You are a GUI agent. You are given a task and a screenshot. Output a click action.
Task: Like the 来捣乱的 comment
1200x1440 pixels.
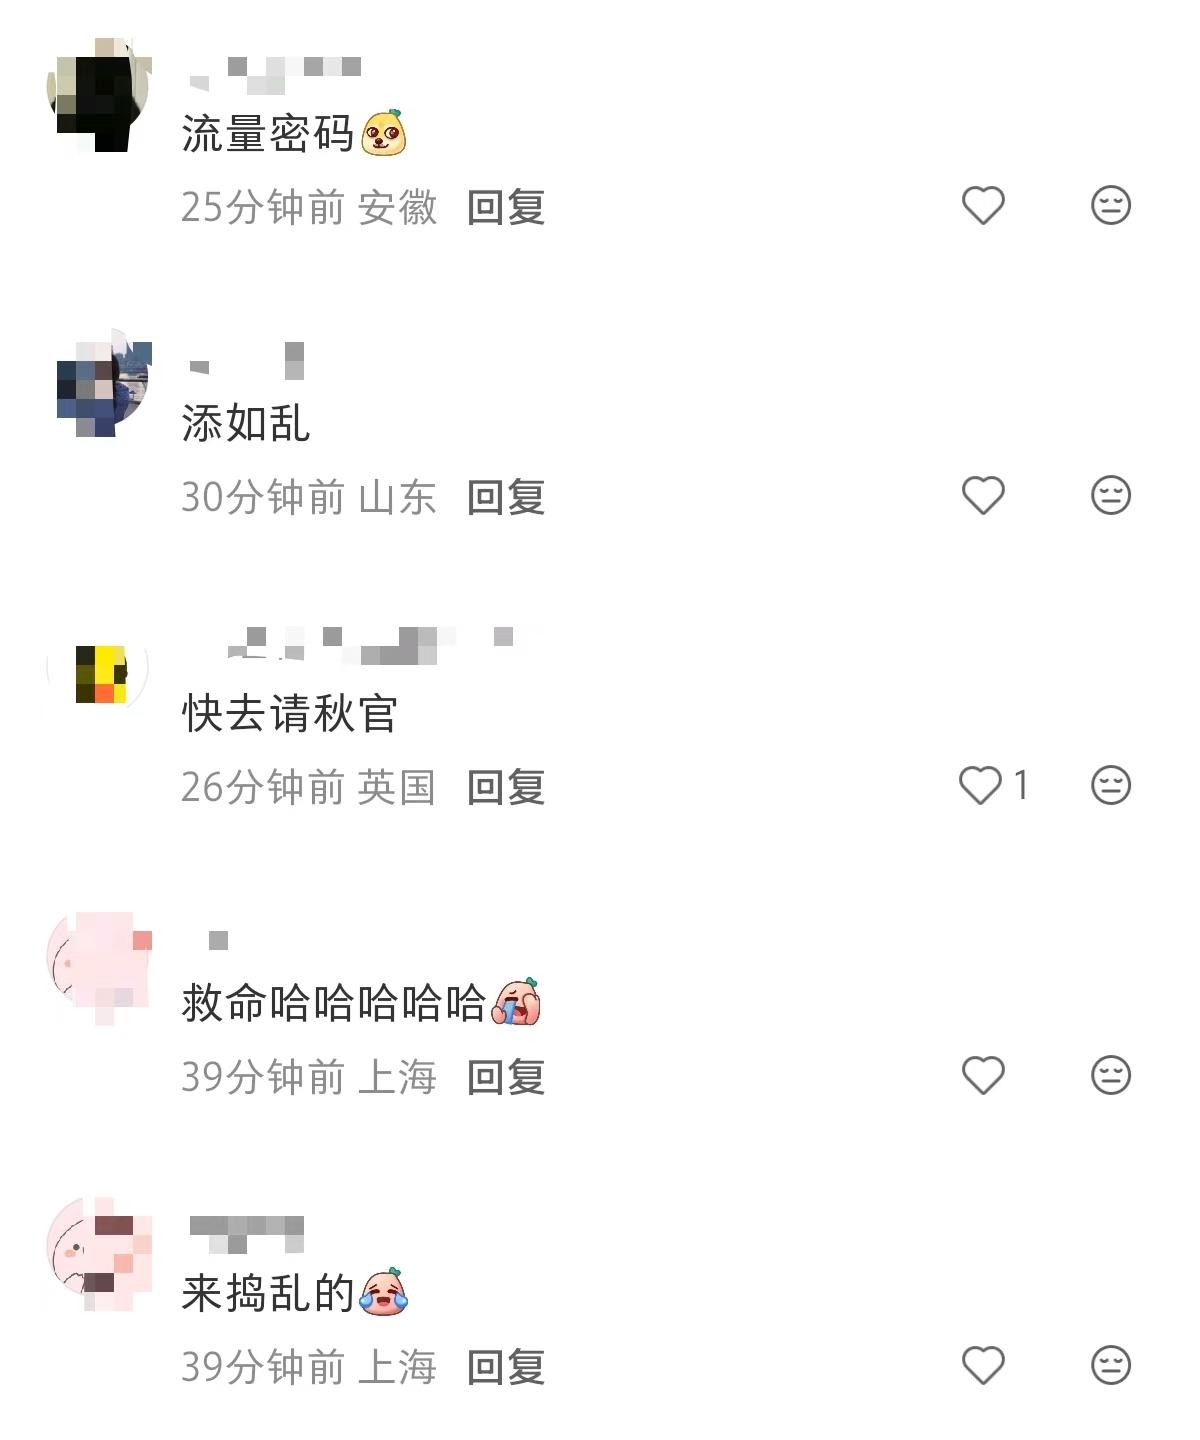[x=982, y=1366]
